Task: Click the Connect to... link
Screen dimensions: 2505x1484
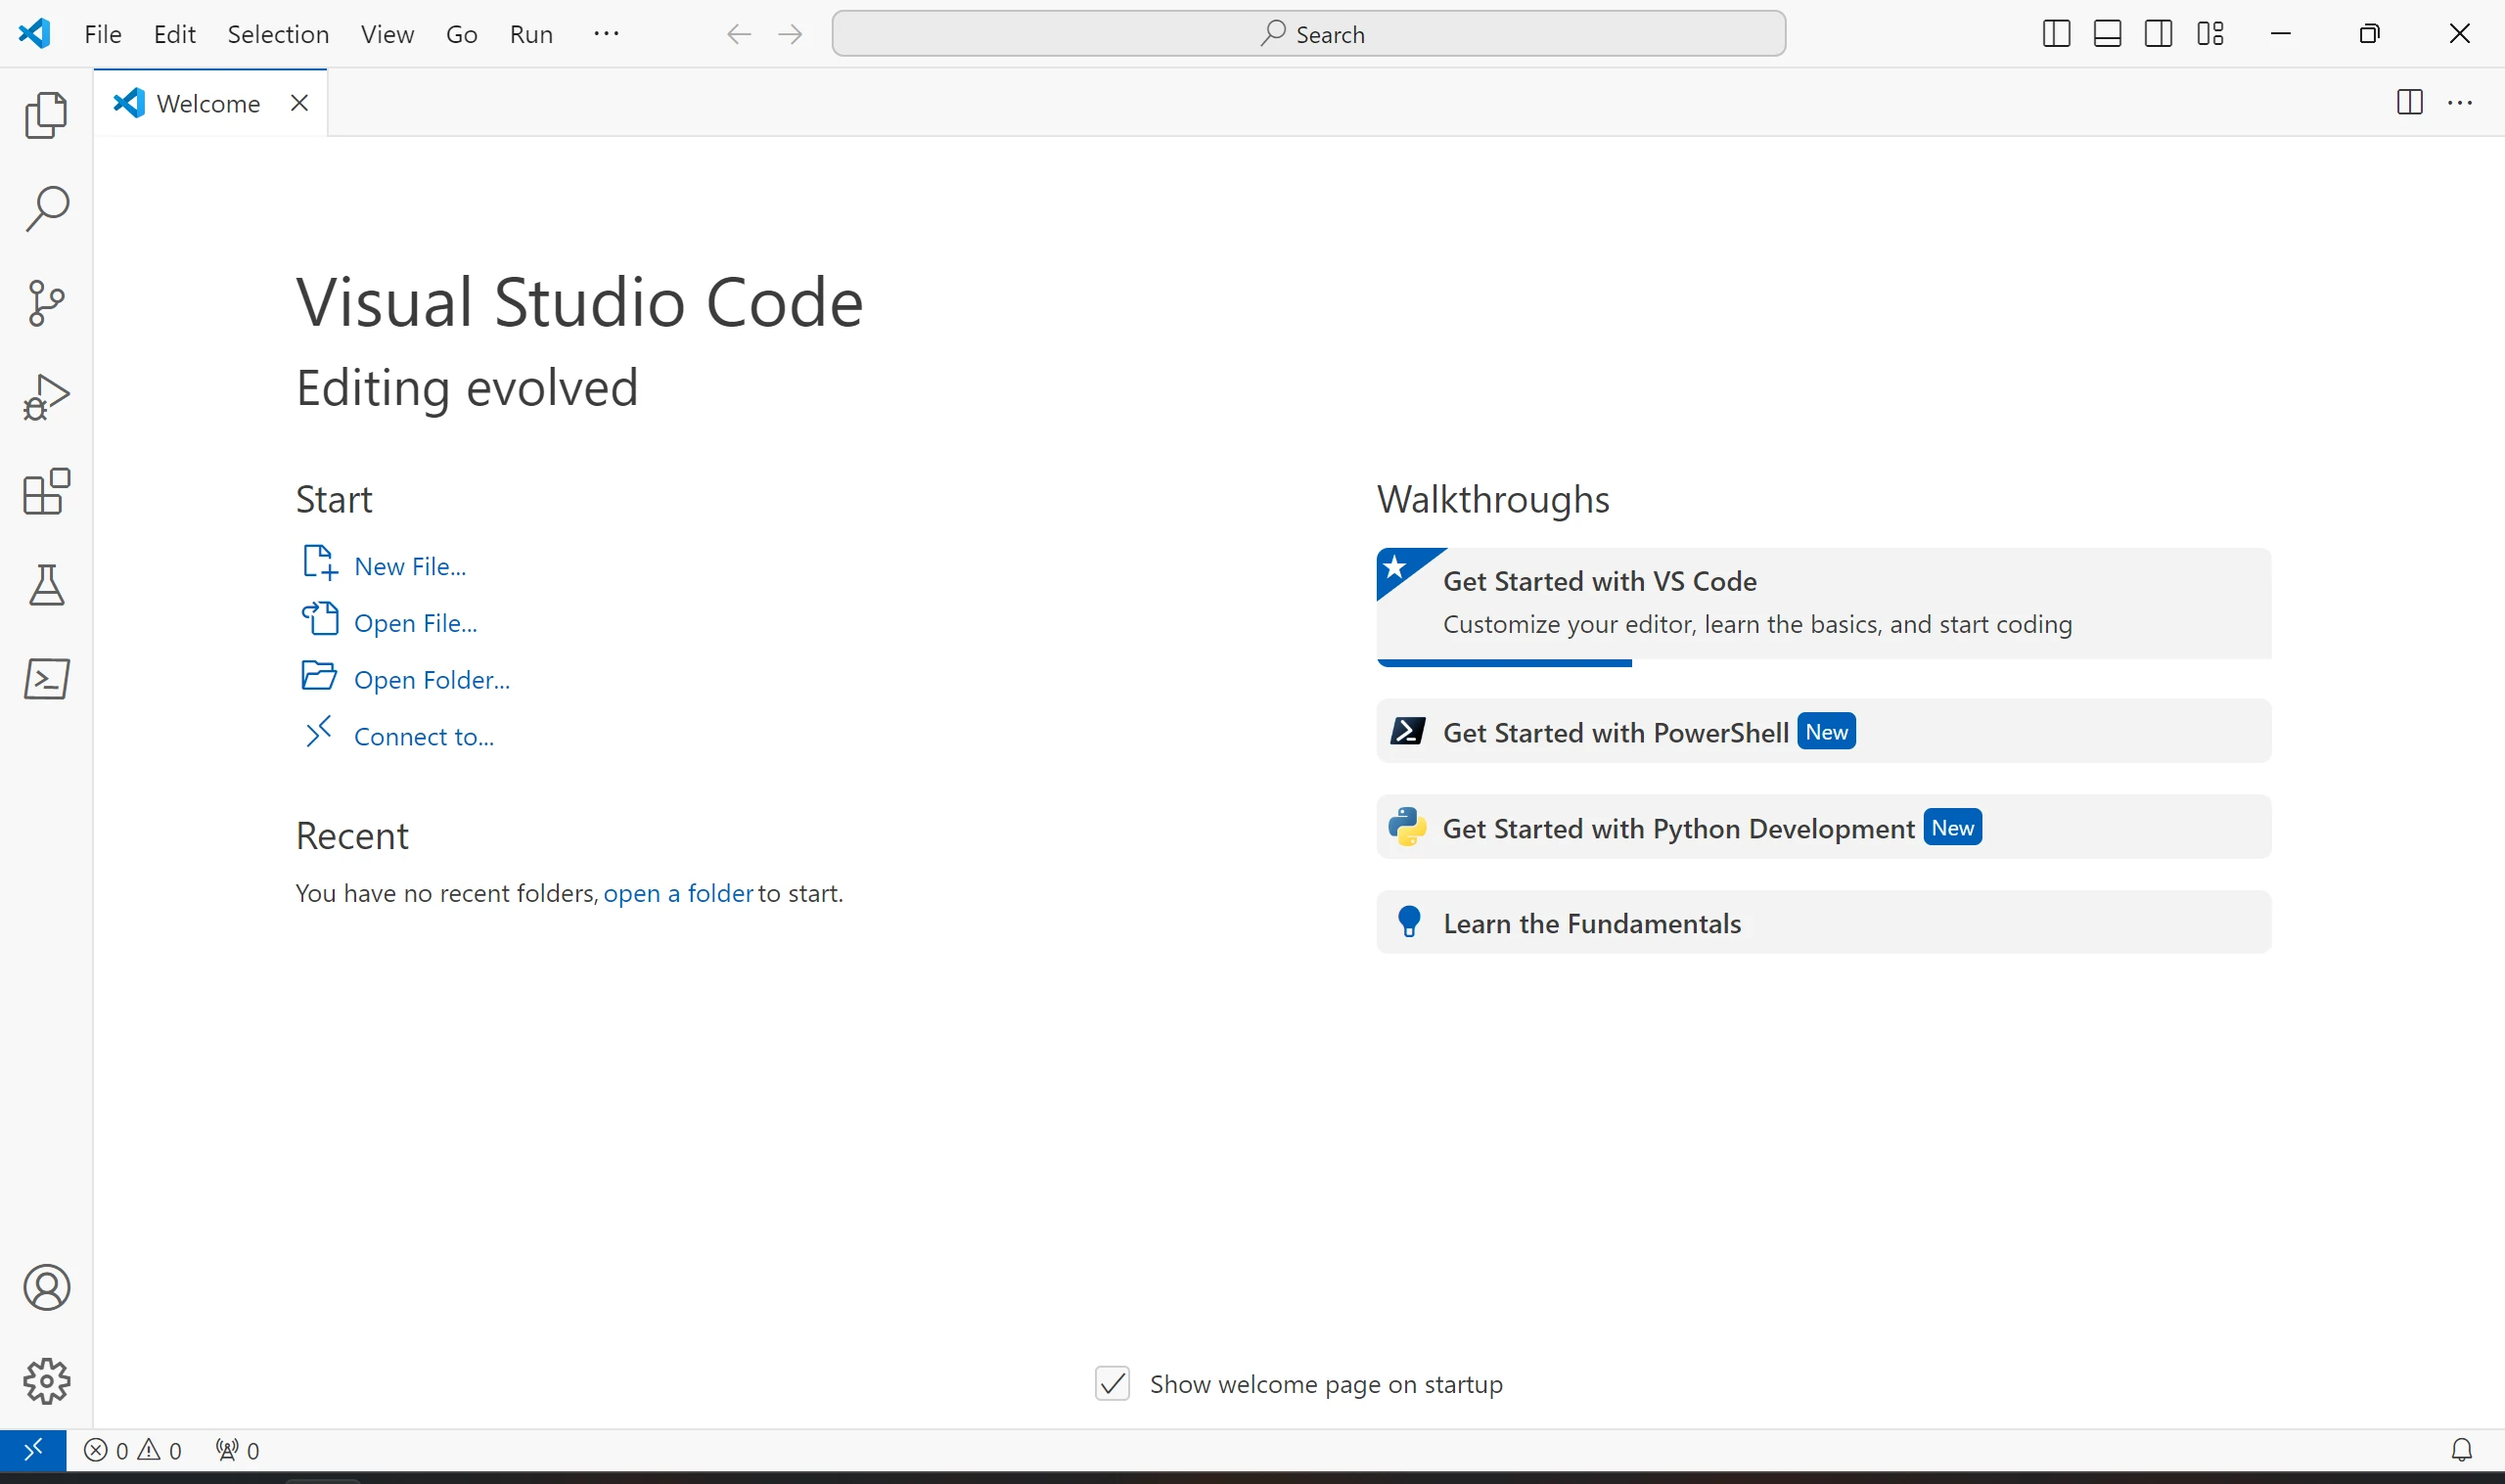Action: point(424,737)
